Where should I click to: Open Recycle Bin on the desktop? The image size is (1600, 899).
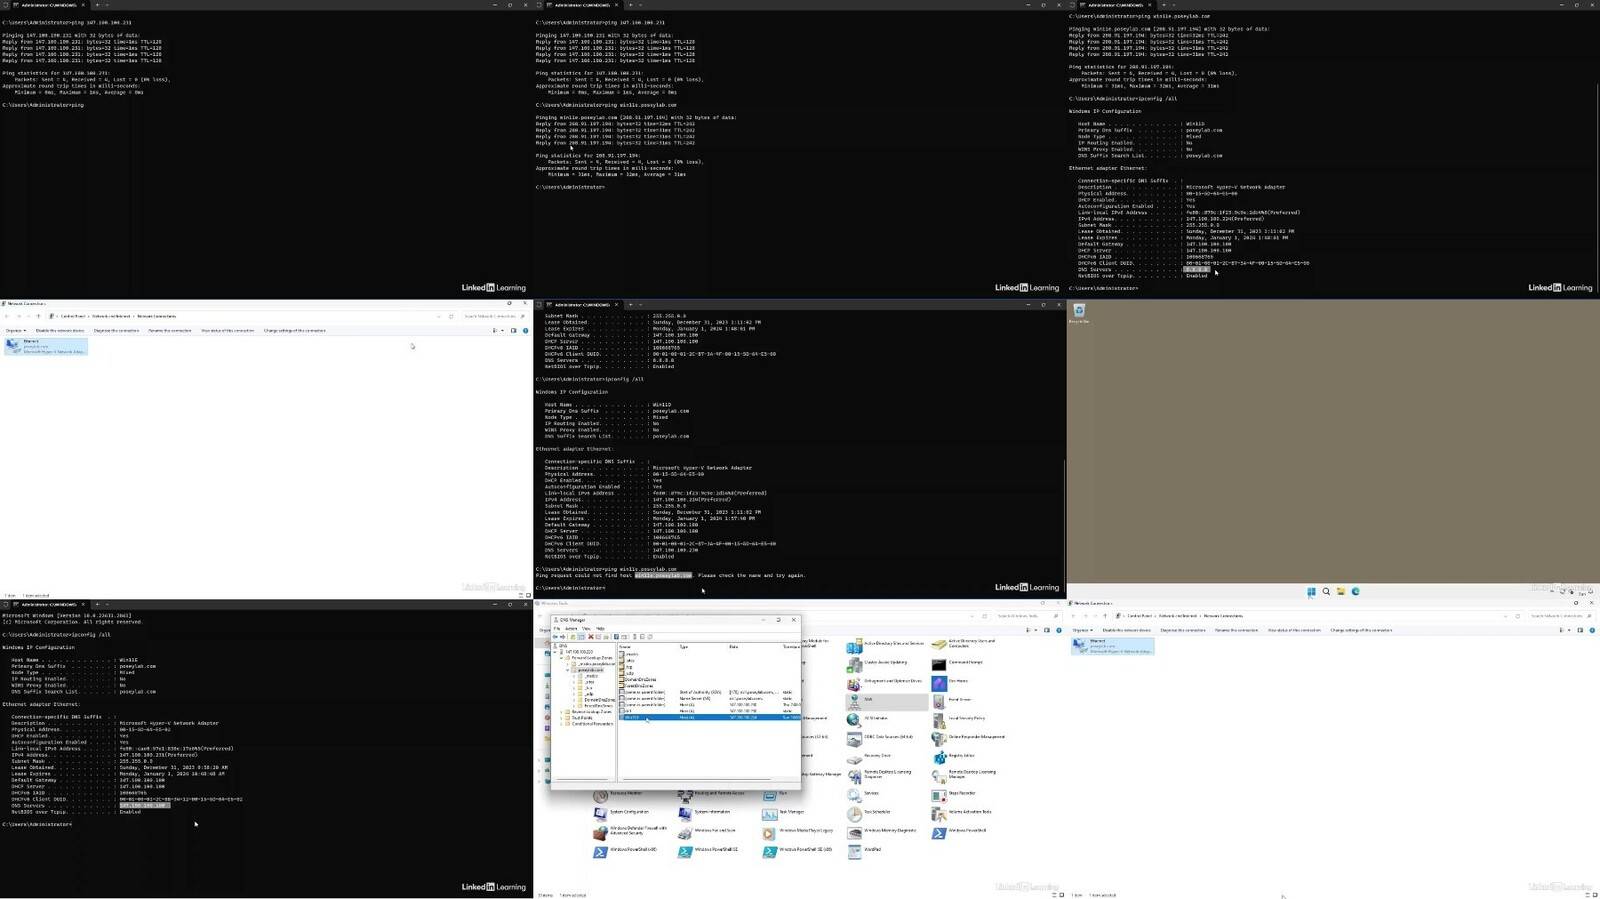click(x=1079, y=313)
